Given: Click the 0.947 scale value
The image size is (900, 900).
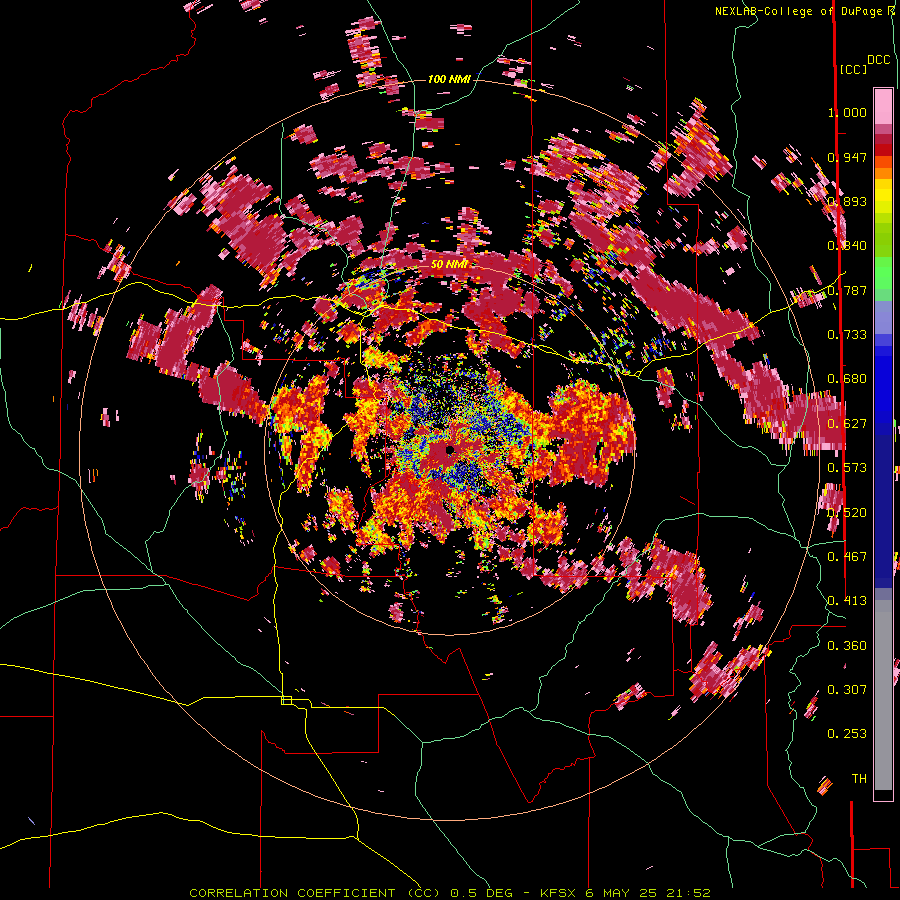Looking at the screenshot, I should [x=847, y=157].
